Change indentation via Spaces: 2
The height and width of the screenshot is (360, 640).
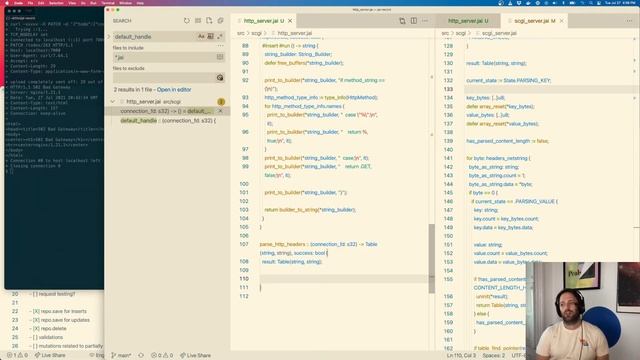click(494, 356)
